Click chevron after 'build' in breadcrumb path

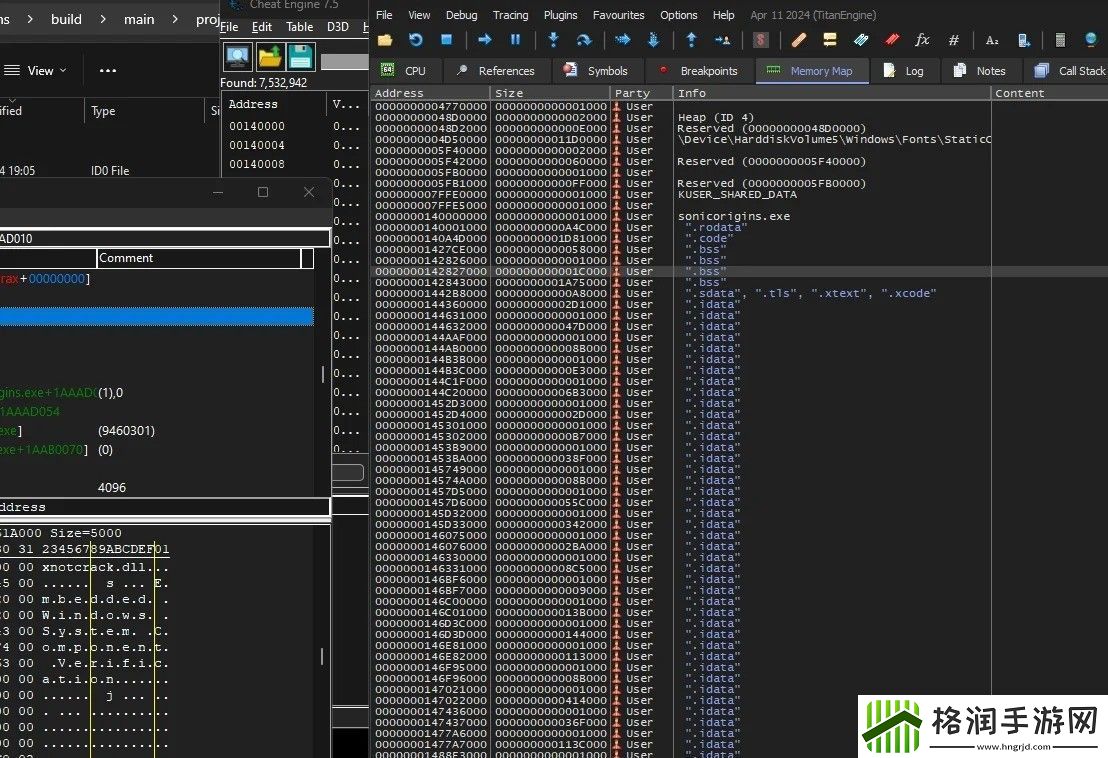(x=104, y=19)
